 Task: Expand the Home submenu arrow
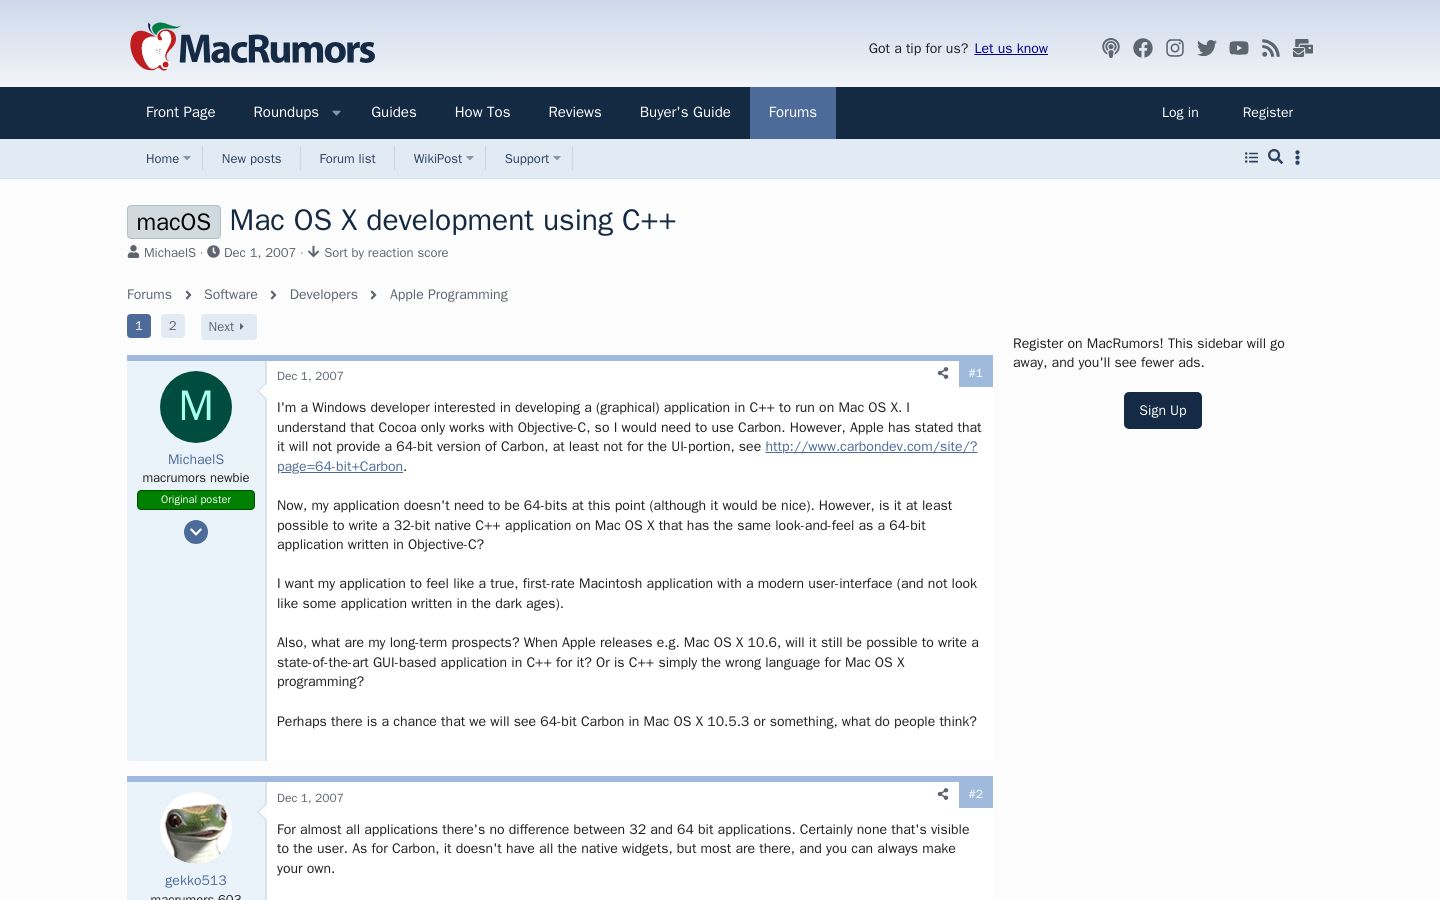(187, 158)
